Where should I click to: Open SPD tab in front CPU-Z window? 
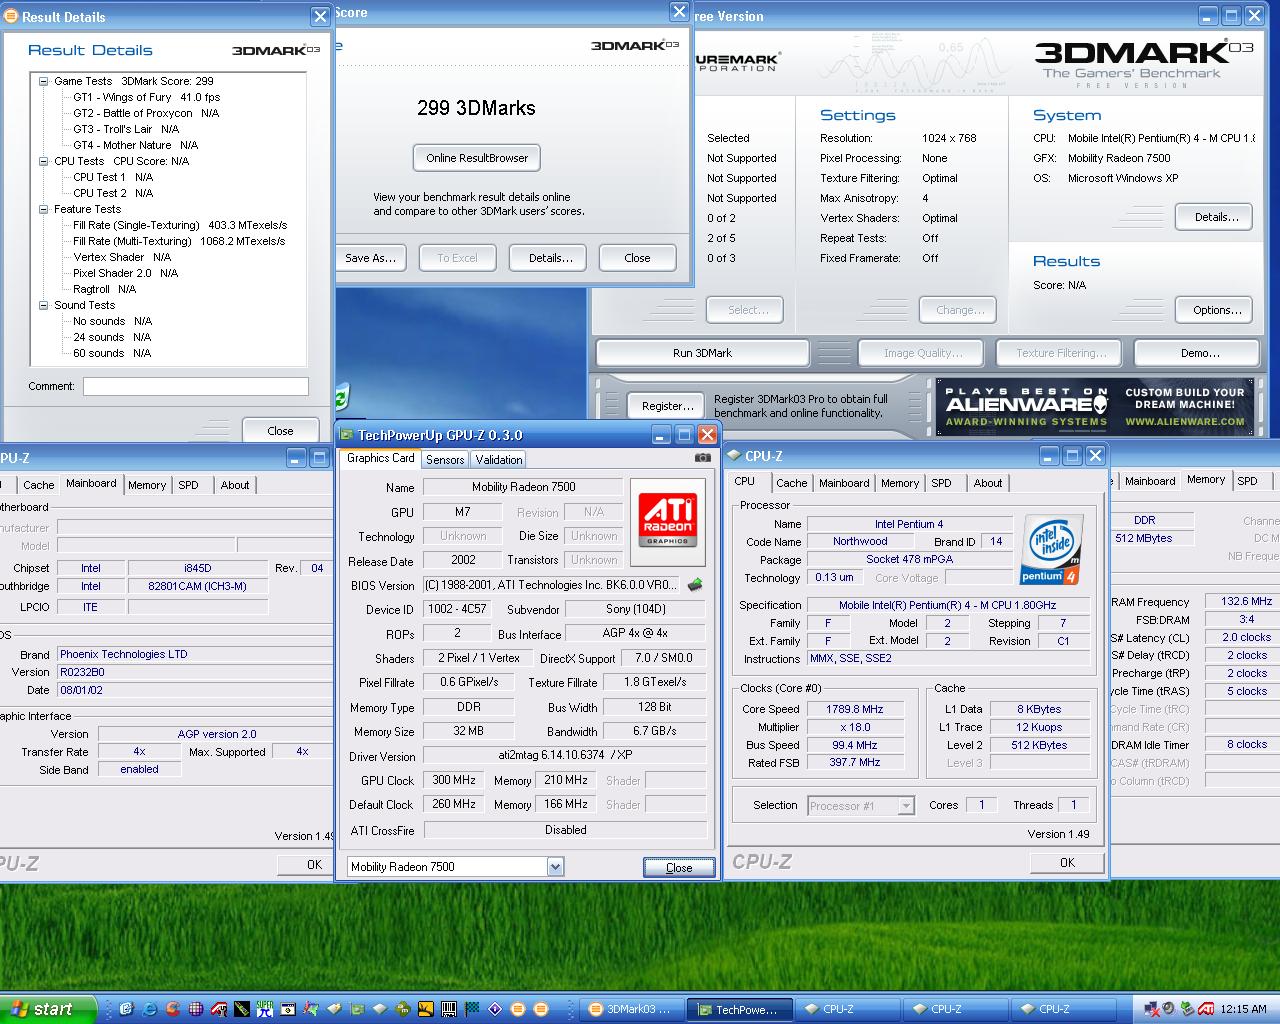pos(942,483)
